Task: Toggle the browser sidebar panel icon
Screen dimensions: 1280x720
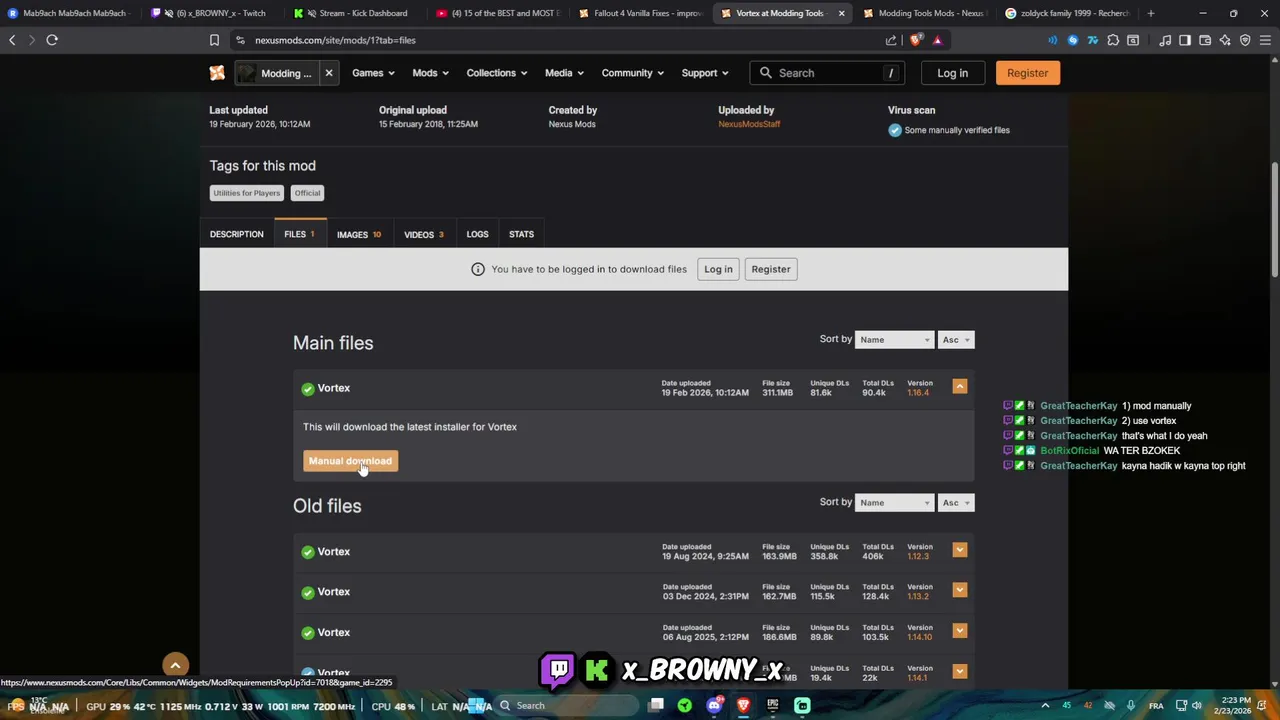Action: (1185, 40)
